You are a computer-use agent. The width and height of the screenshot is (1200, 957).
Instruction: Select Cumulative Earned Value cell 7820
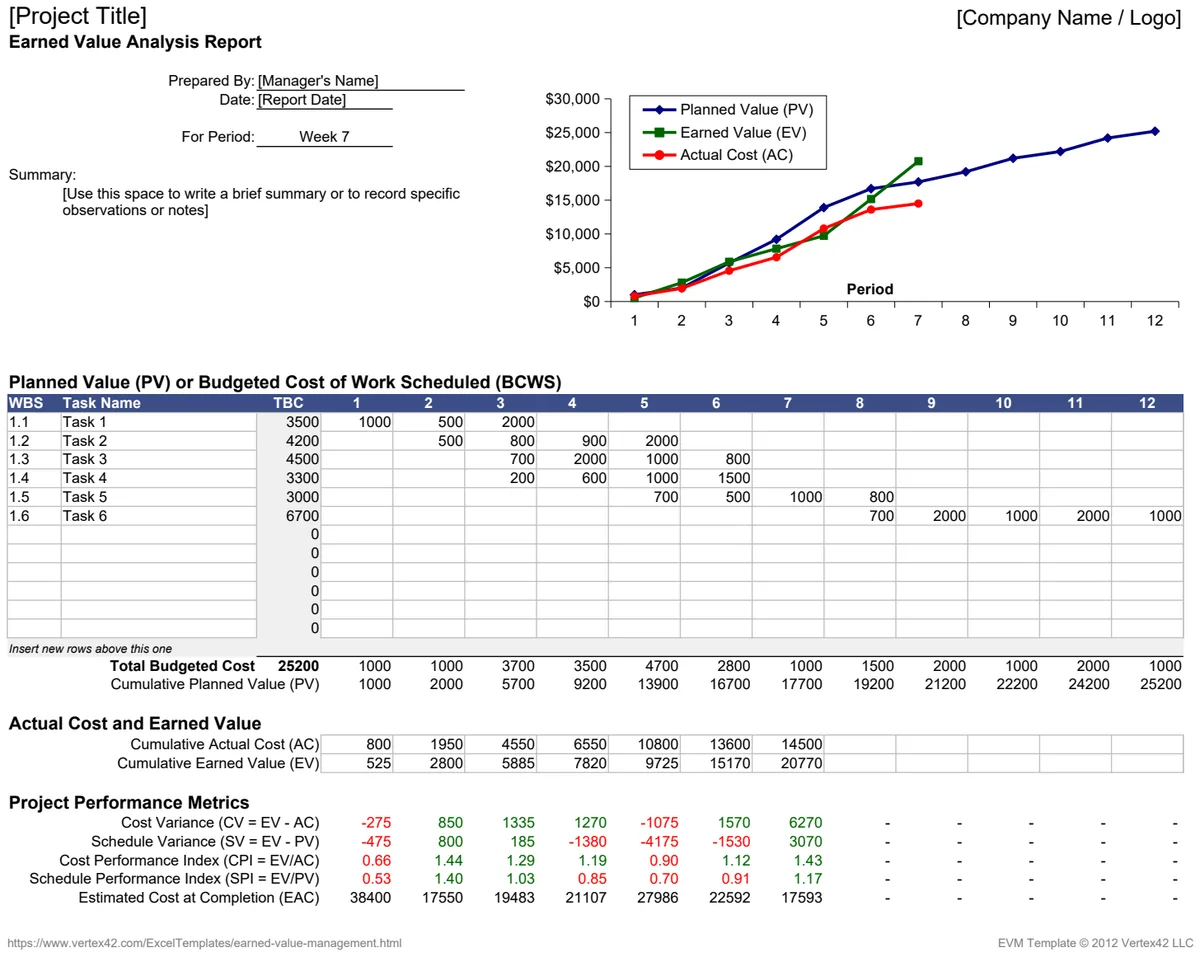pyautogui.click(x=573, y=763)
